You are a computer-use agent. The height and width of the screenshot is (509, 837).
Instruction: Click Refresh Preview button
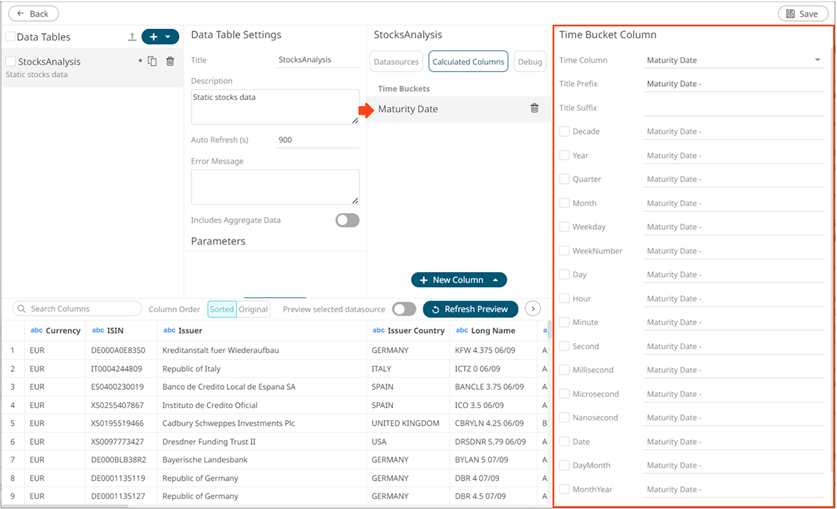pyautogui.click(x=470, y=309)
